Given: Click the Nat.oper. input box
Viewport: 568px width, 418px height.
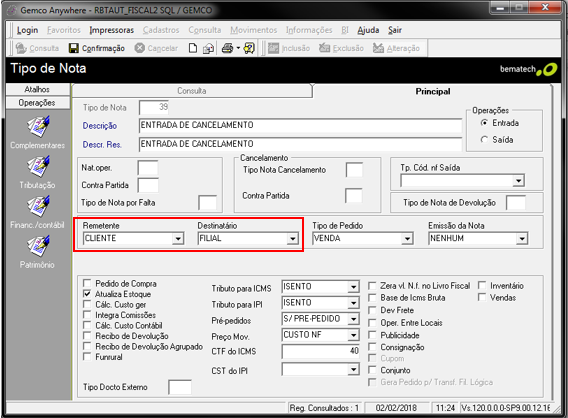Looking at the screenshot, I should tap(148, 168).
